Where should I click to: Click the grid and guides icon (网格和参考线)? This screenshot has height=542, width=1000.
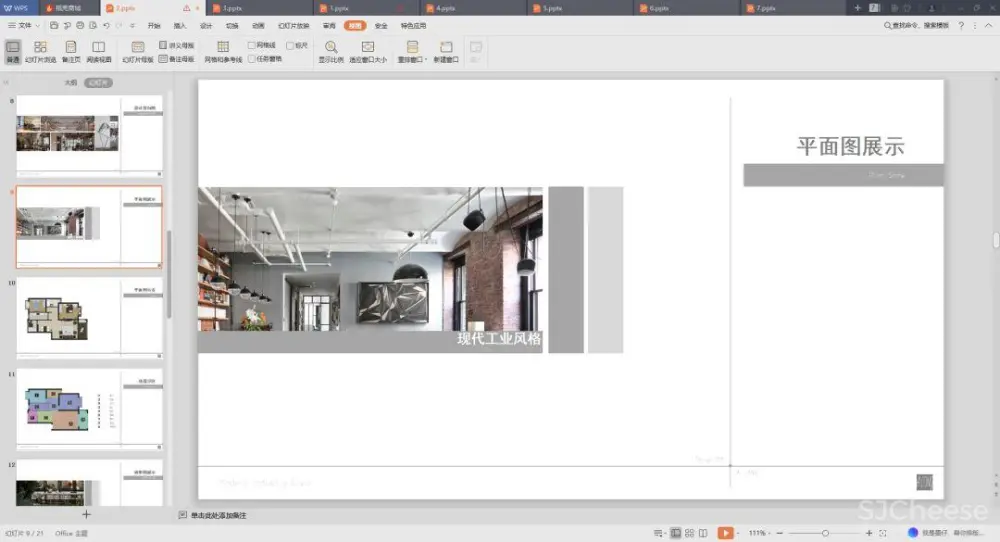(x=223, y=51)
